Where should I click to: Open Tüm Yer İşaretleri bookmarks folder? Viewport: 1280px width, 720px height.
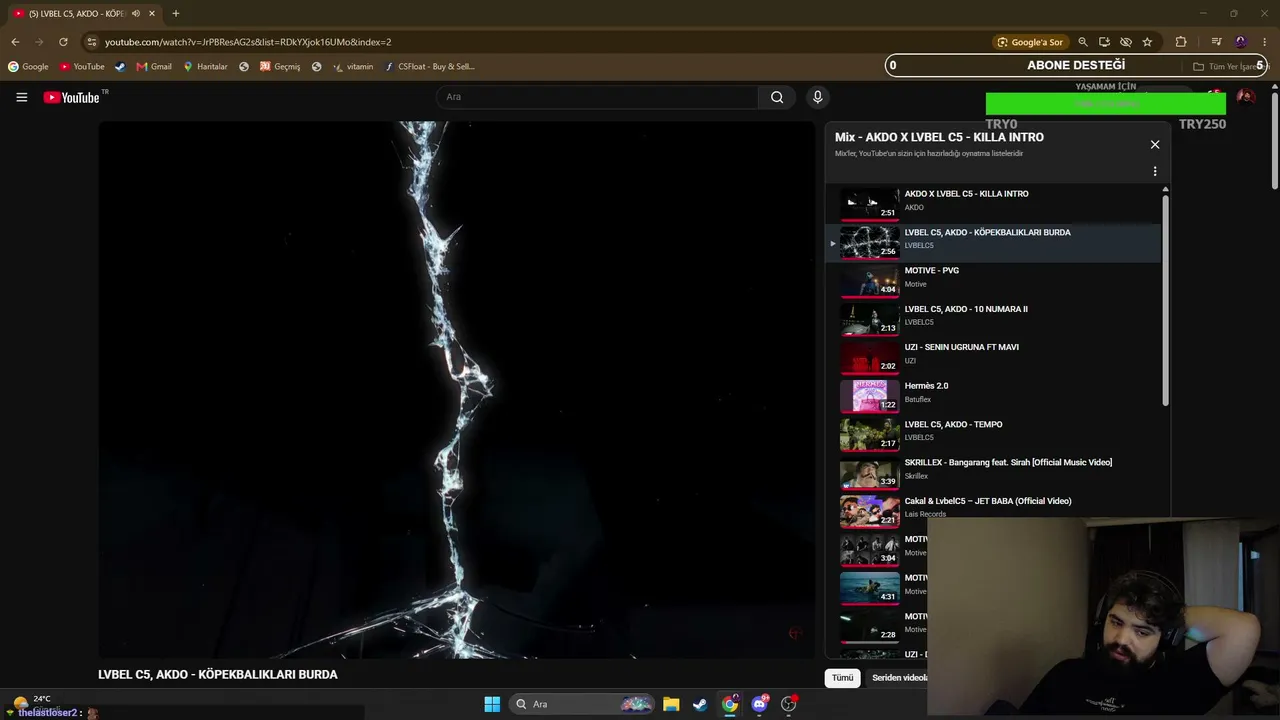pyautogui.click(x=1229, y=67)
